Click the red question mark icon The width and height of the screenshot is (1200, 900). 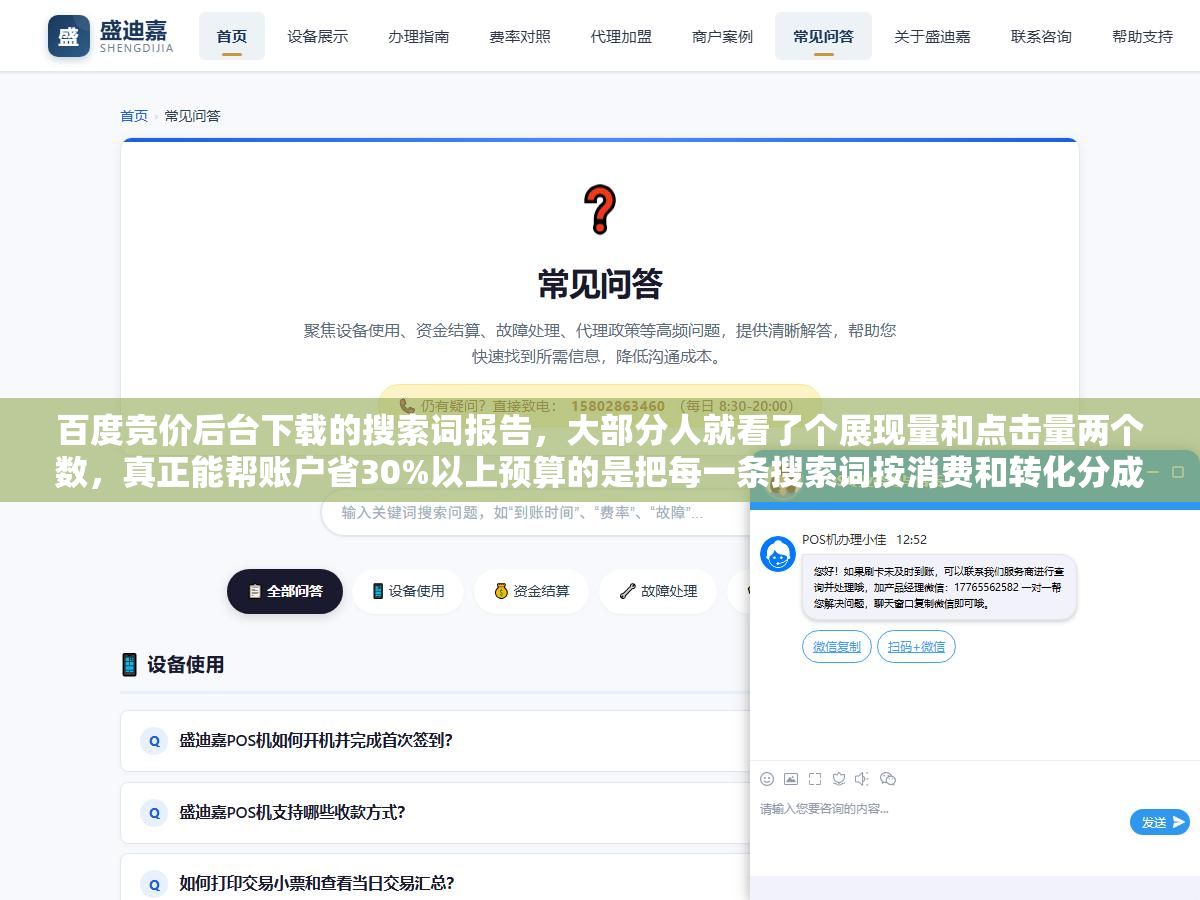coord(599,210)
